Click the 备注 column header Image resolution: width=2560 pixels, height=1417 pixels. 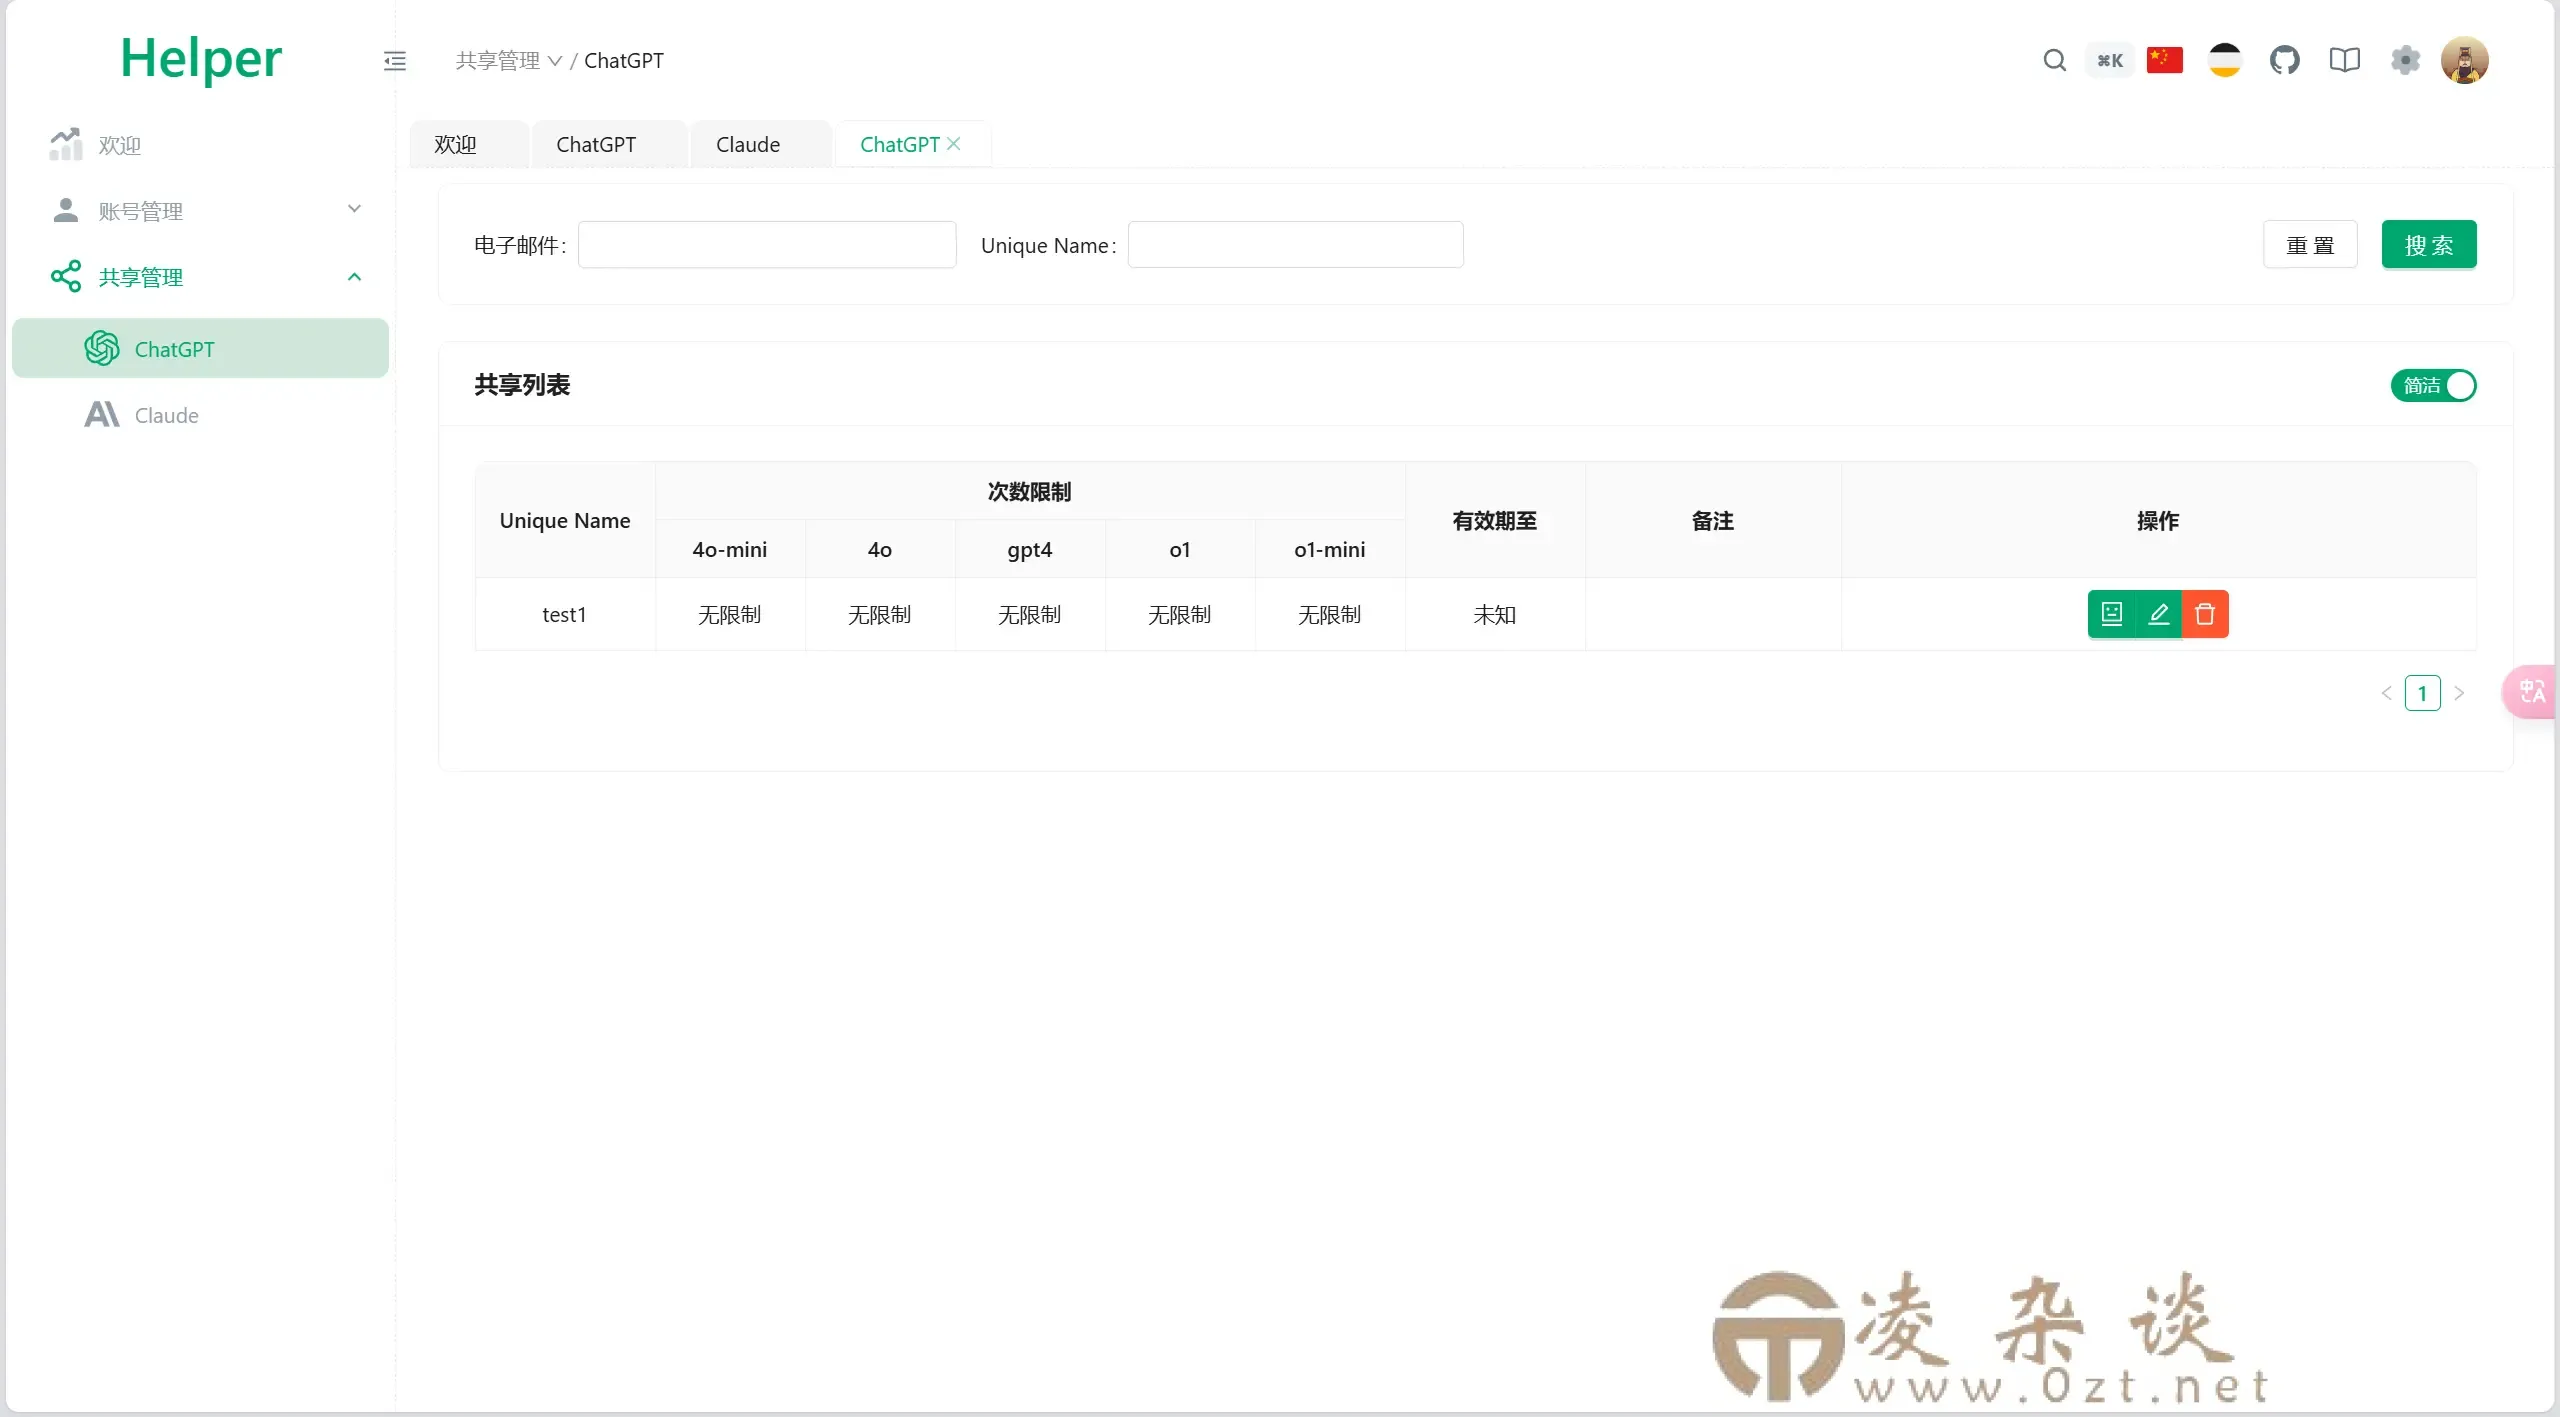1713,520
